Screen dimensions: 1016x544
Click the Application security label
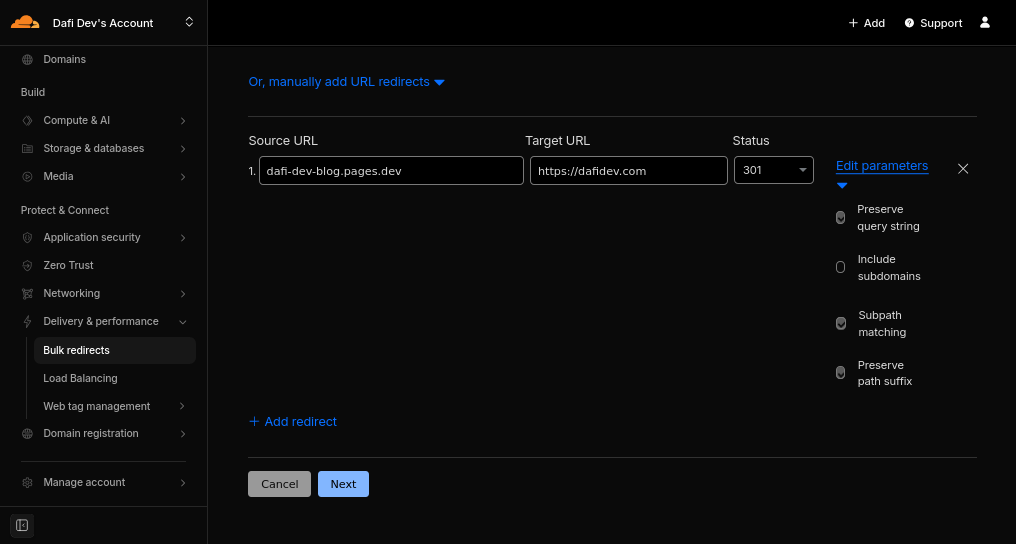click(92, 238)
